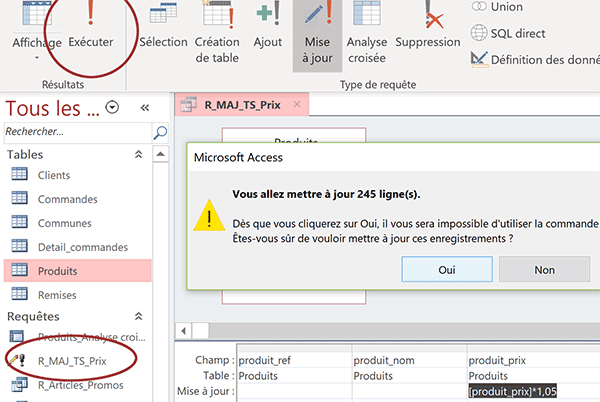Confirm the update with Oui
This screenshot has height=402, width=600.
(x=447, y=270)
